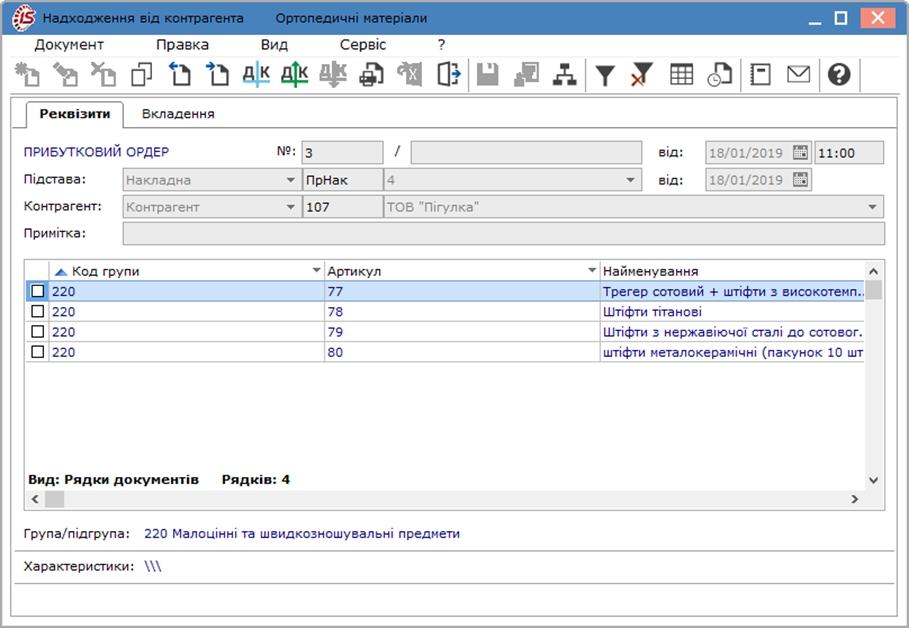Viewport: 909px width, 628px height.
Task: Click the delete document toolbar icon
Action: click(x=103, y=74)
